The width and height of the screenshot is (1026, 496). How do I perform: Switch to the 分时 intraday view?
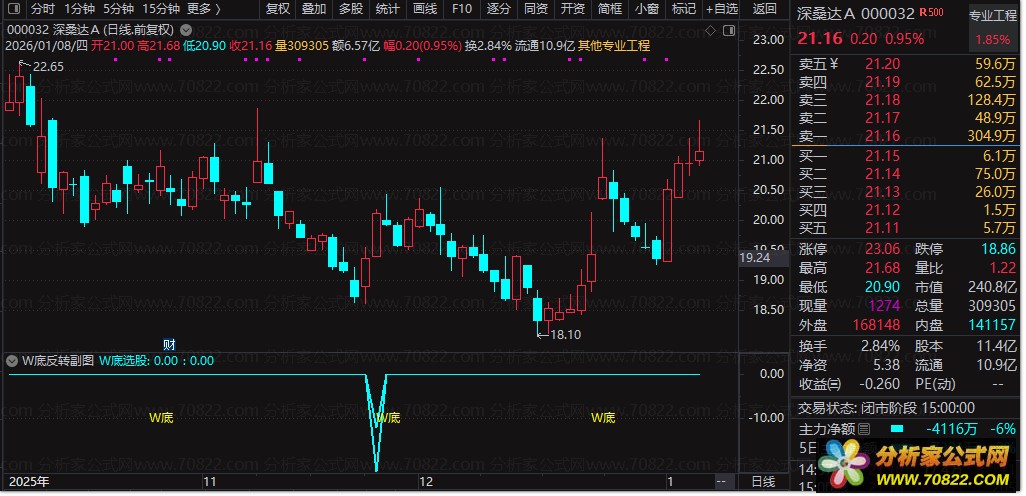43,9
